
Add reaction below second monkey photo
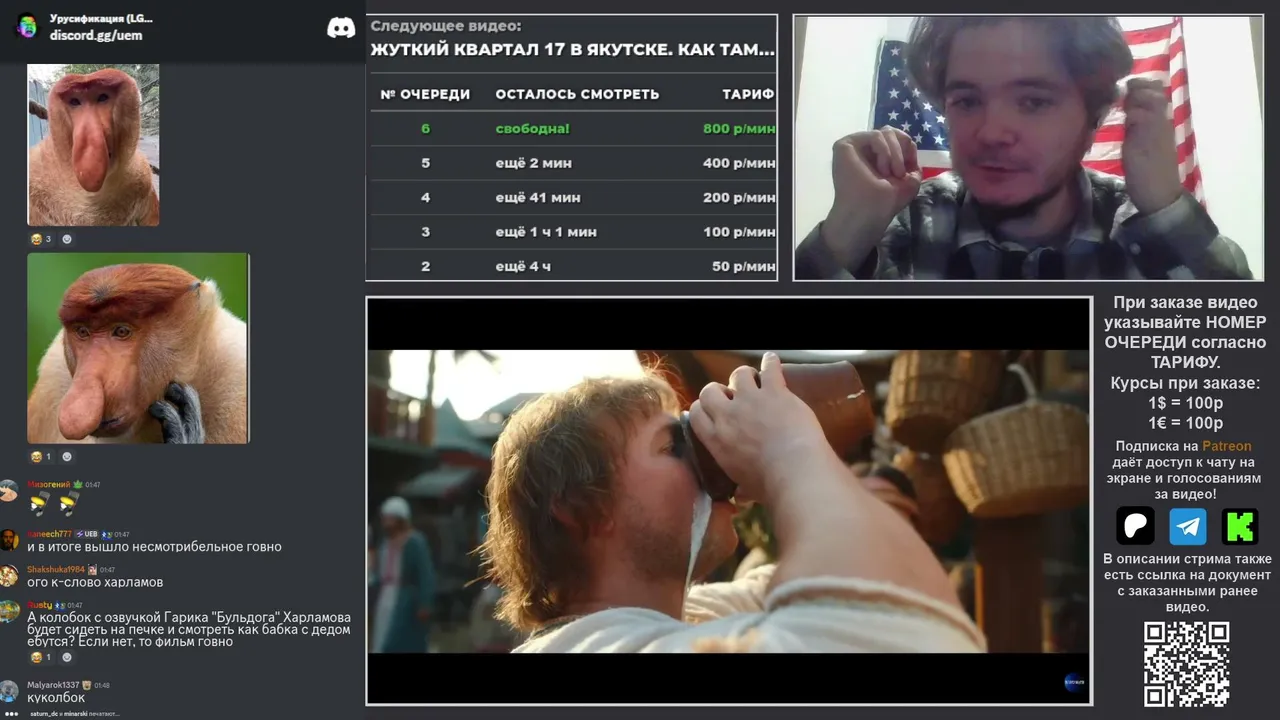point(67,457)
